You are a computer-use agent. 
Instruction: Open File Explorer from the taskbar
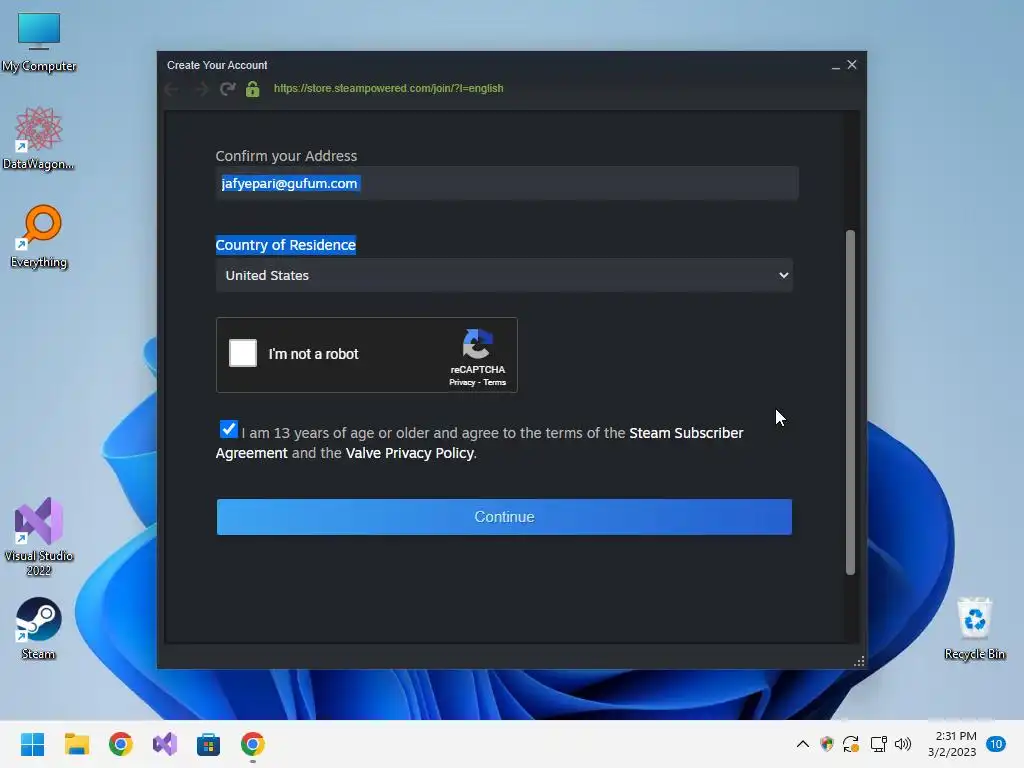77,744
